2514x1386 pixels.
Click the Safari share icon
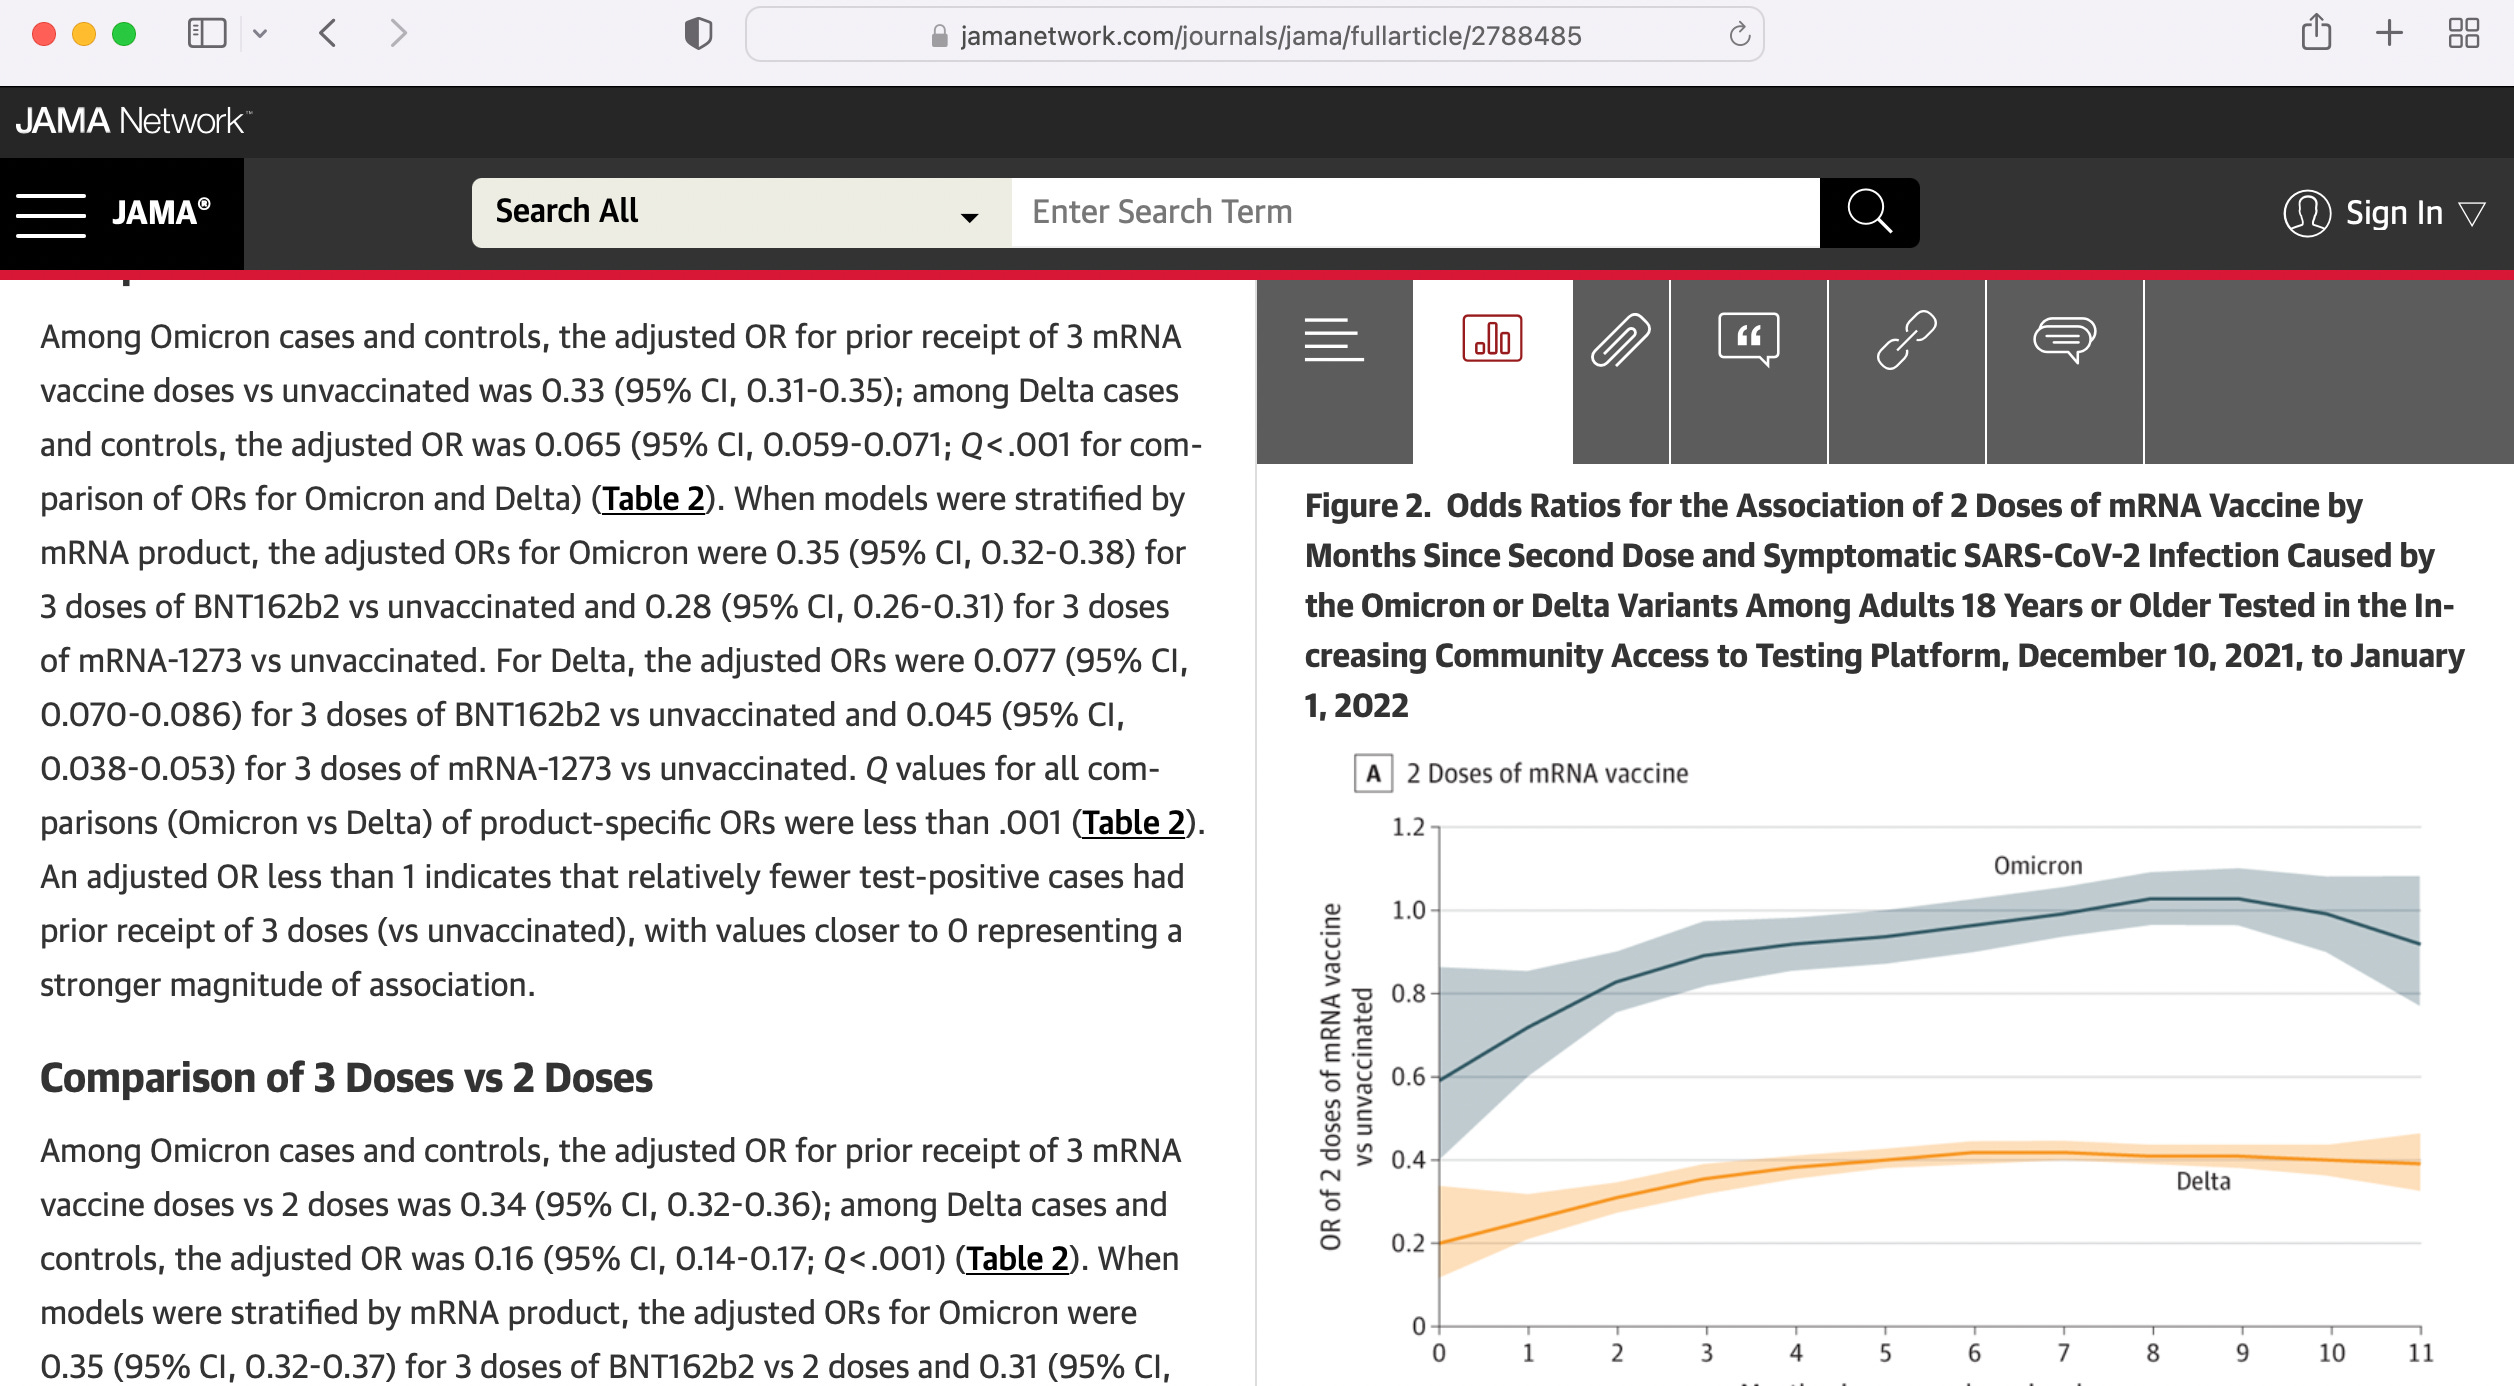click(2316, 34)
